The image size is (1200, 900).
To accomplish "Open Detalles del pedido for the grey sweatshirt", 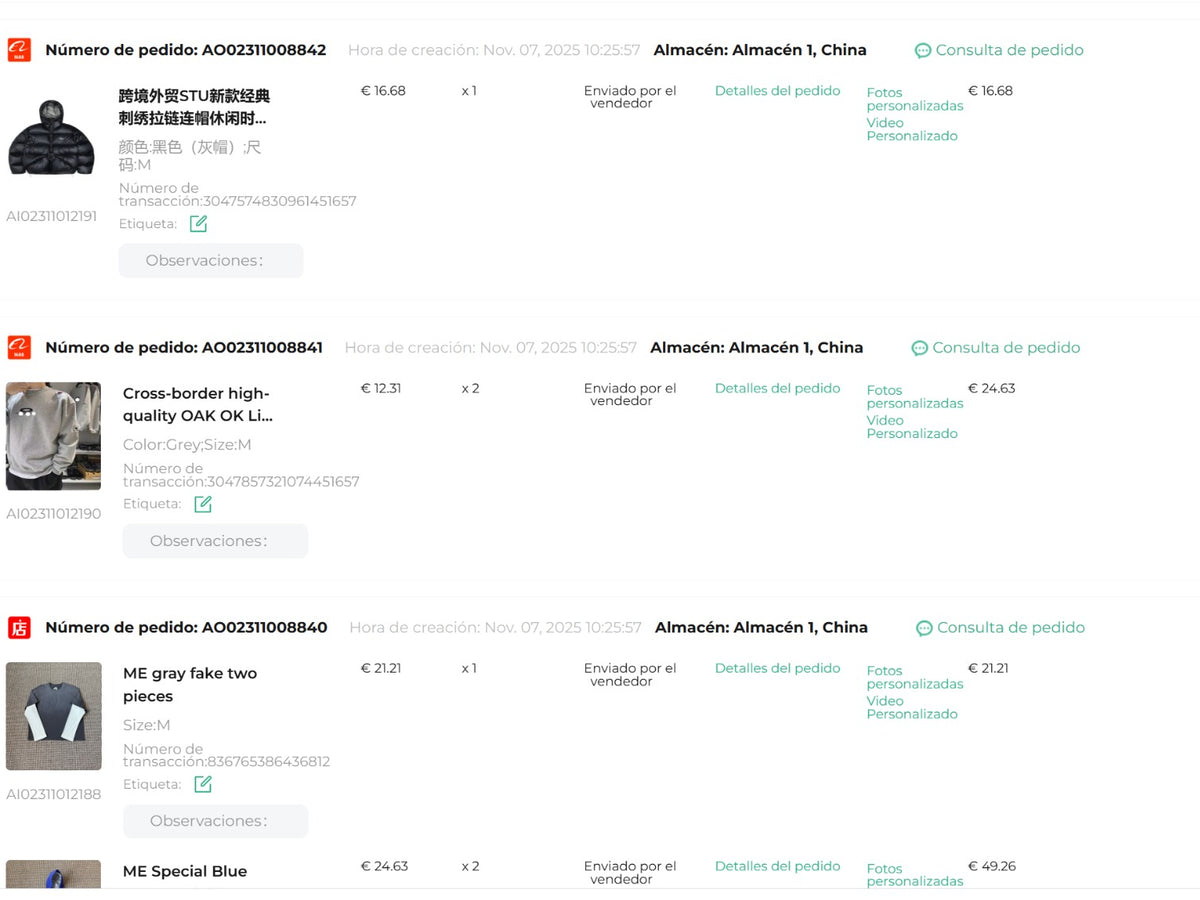I will (777, 388).
